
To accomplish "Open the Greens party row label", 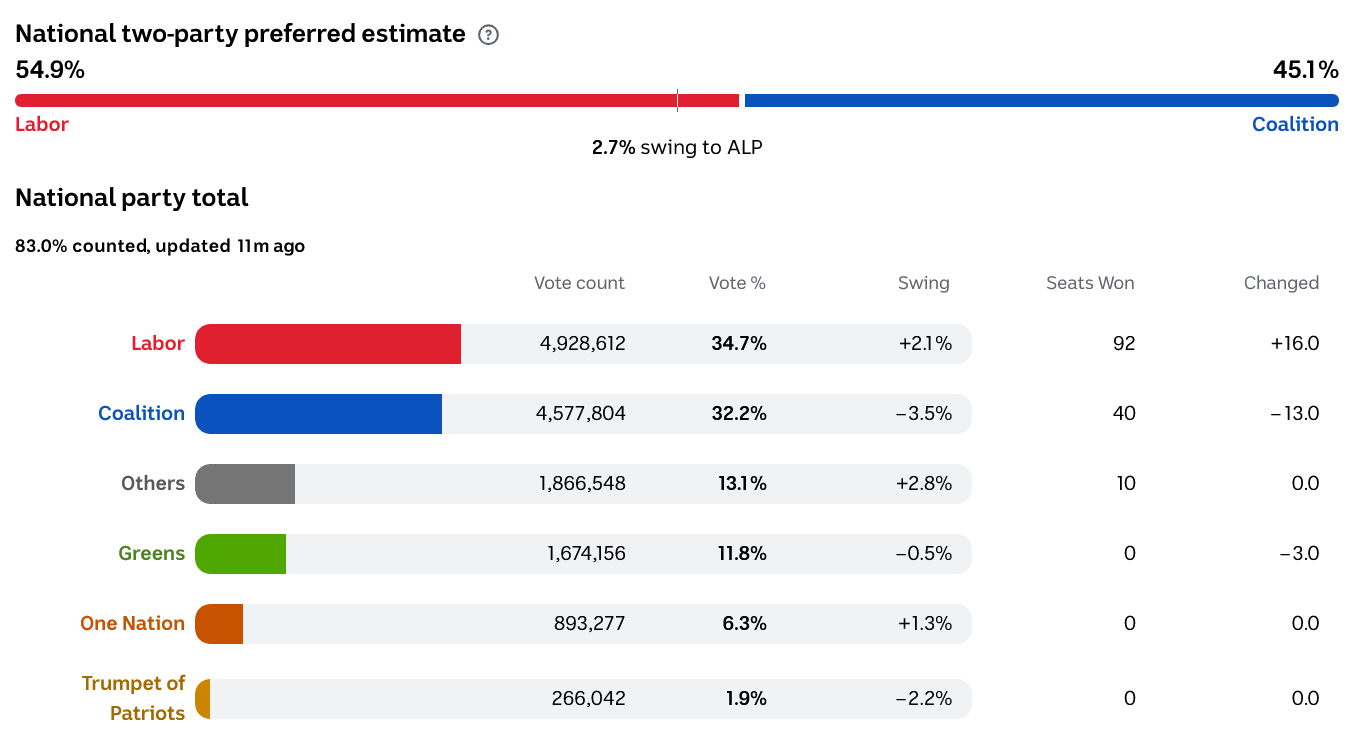I will 151,554.
